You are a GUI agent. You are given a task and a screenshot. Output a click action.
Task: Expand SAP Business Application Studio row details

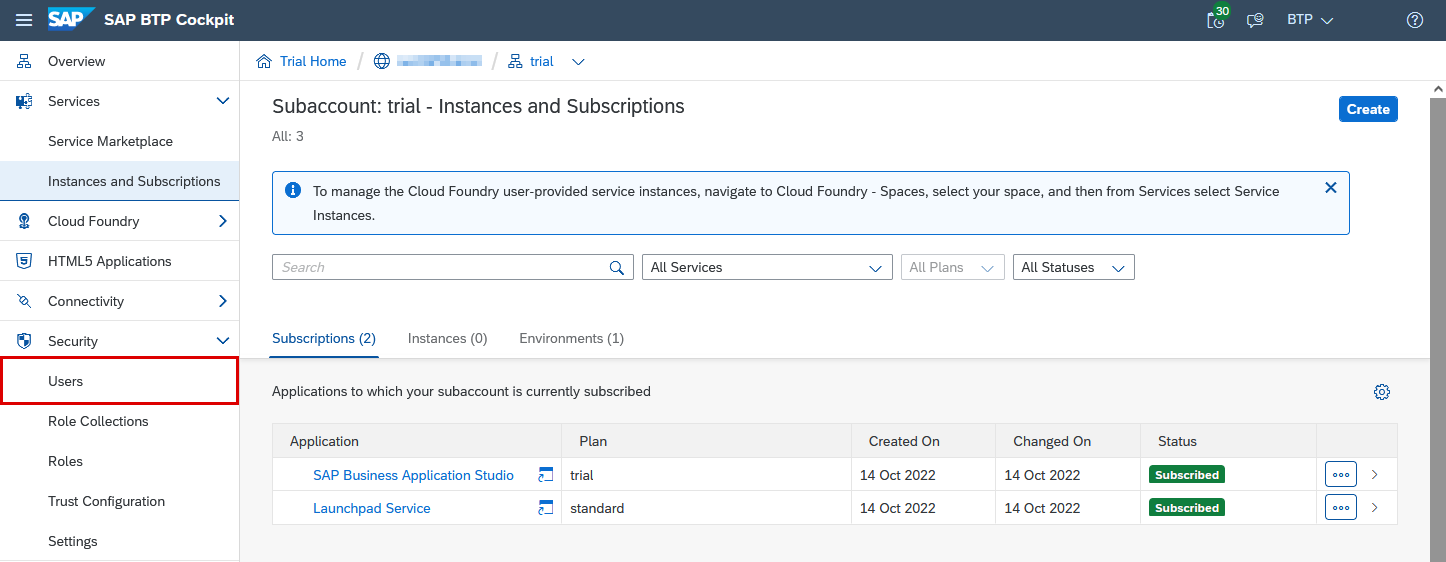pyautogui.click(x=1375, y=475)
